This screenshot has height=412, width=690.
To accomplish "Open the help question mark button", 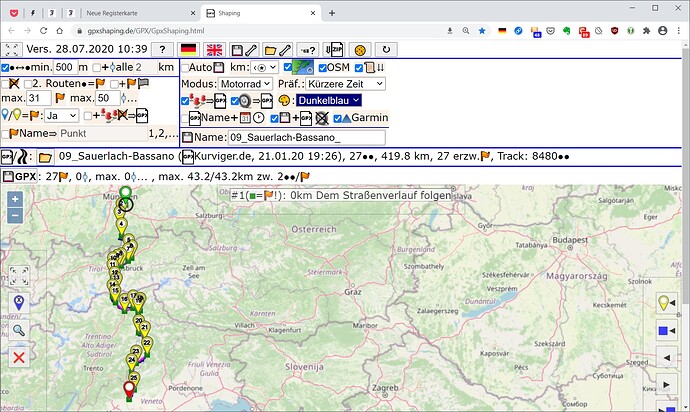I will pos(162,50).
